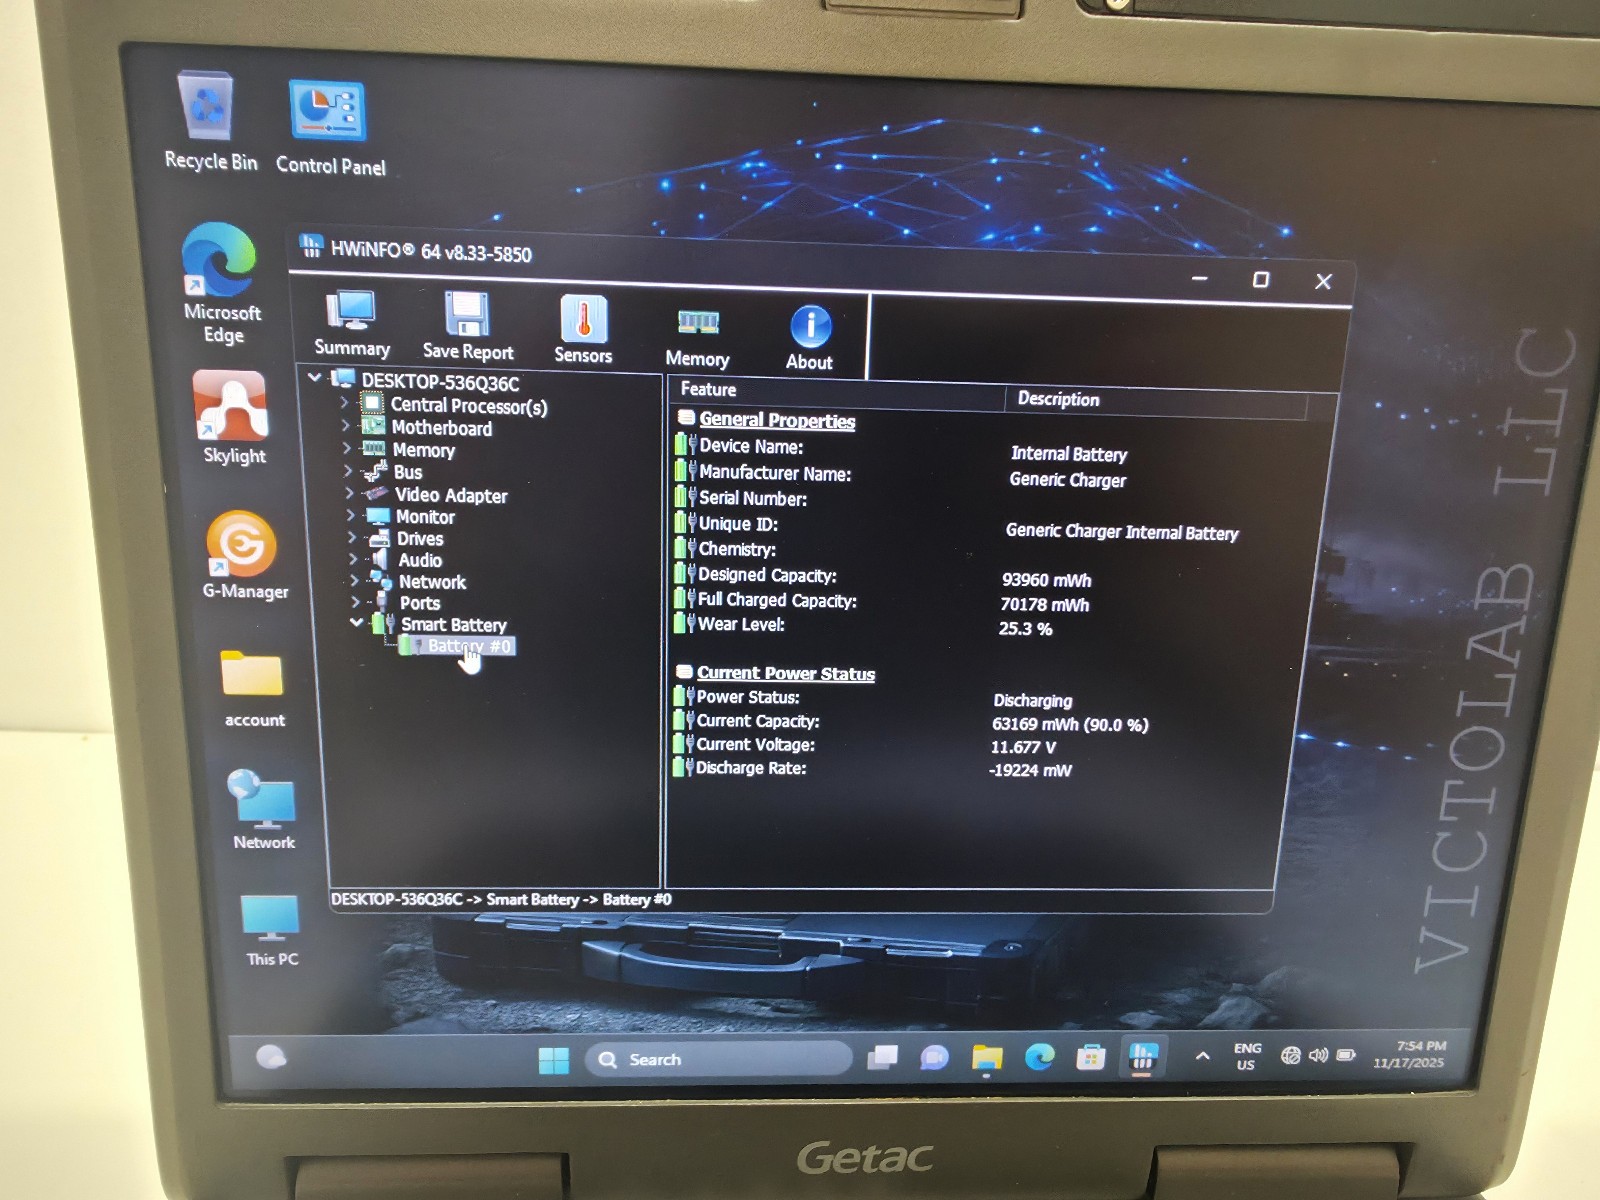1600x1200 pixels.
Task: Click the battery tray icon
Action: coord(1346,1055)
